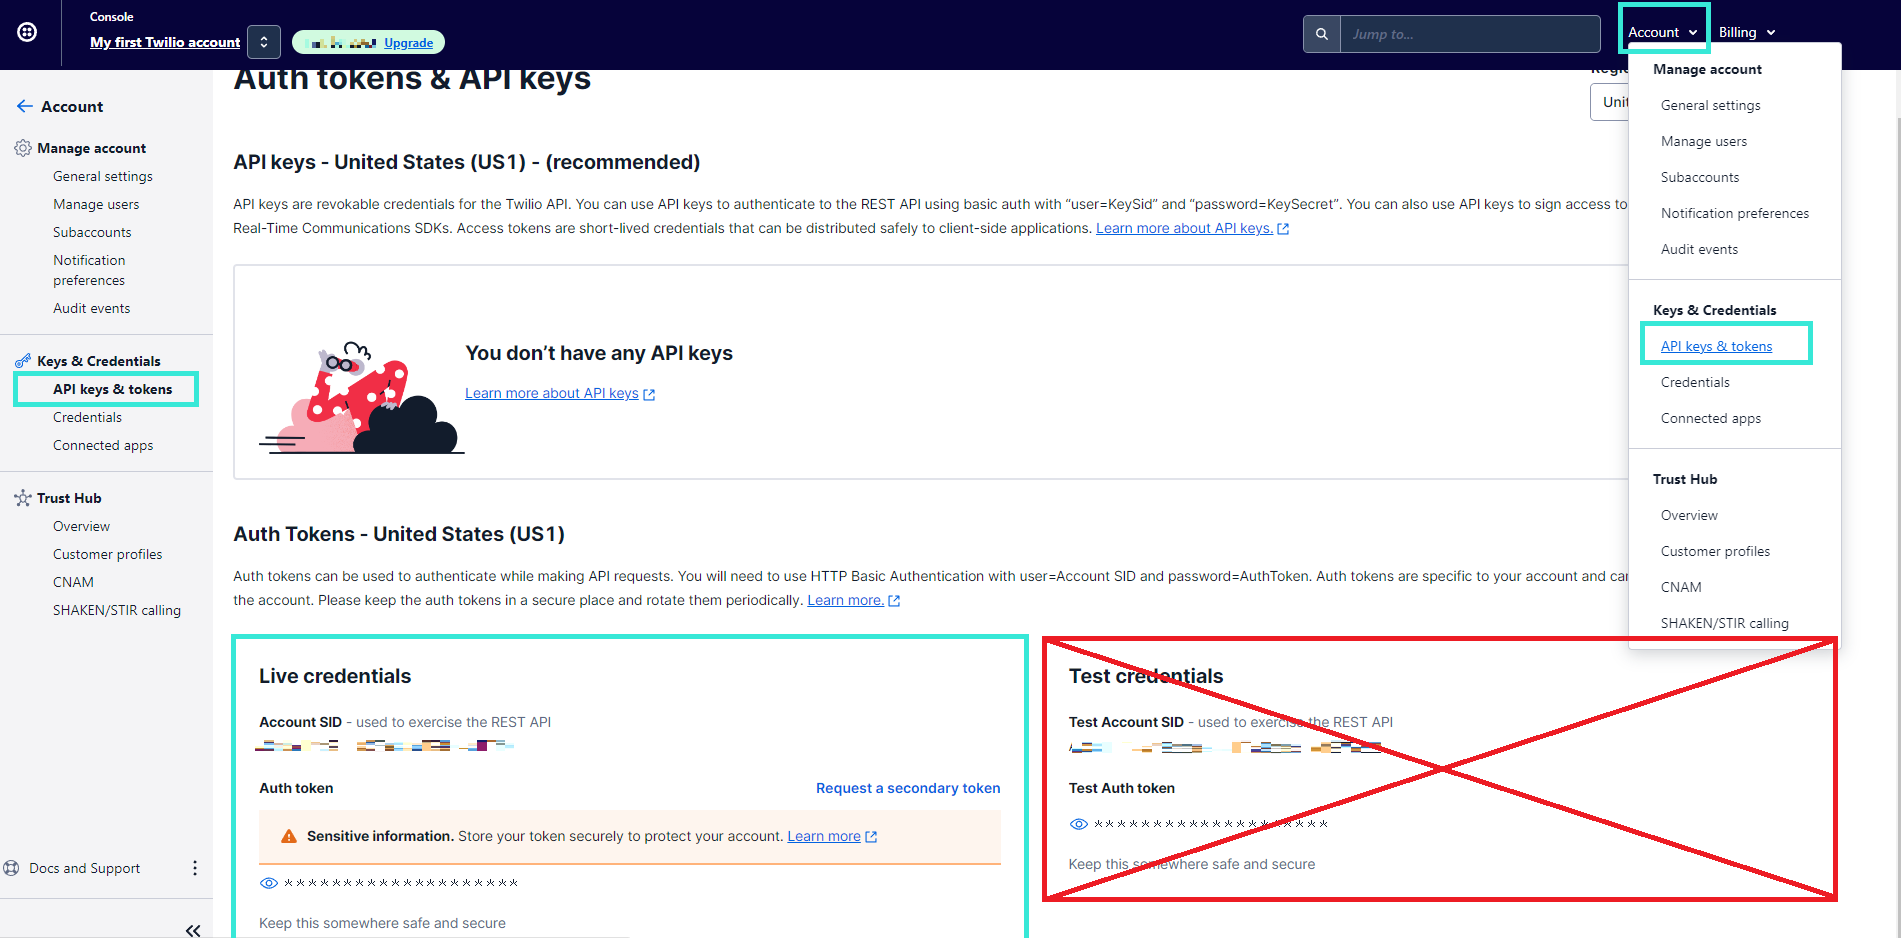Choose General settings from Account menu
The height and width of the screenshot is (938, 1901).
tap(1710, 105)
